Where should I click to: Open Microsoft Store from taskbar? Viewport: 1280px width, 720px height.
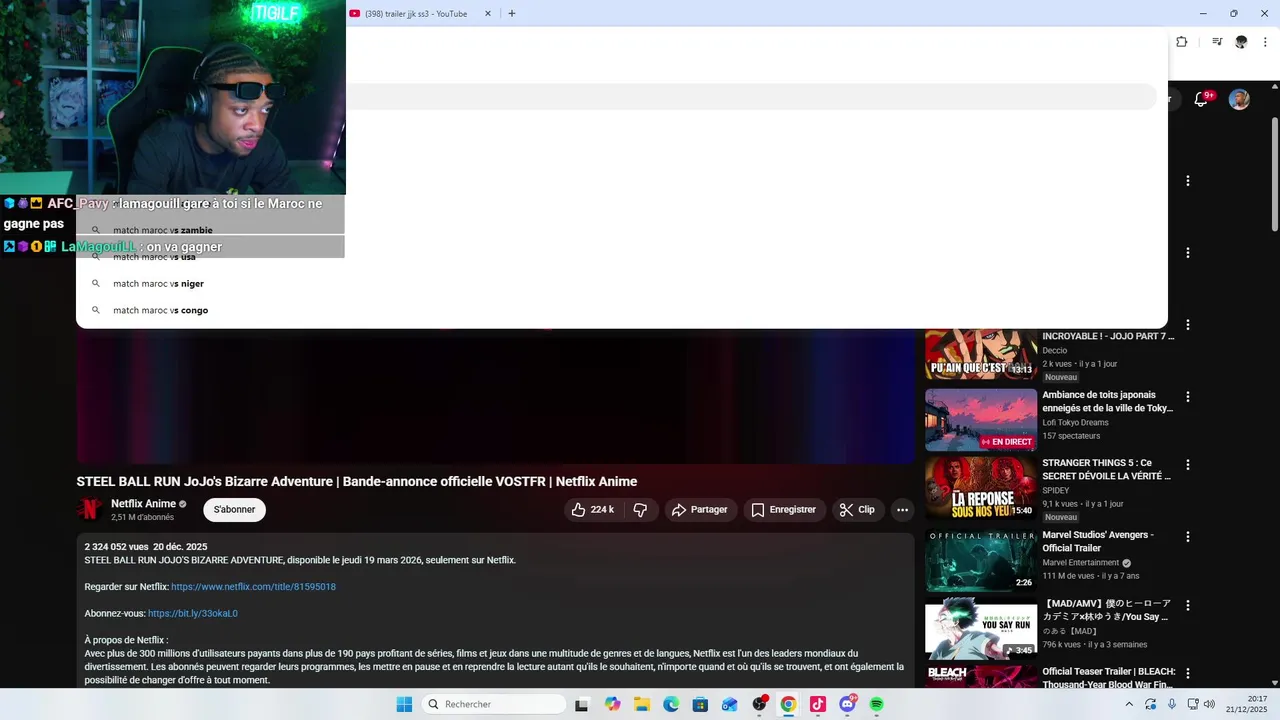(700, 704)
